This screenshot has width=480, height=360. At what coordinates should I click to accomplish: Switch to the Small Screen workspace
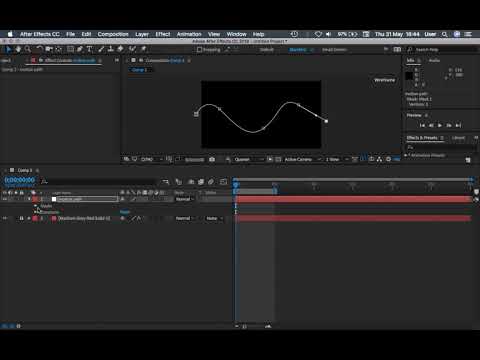[x=334, y=50]
